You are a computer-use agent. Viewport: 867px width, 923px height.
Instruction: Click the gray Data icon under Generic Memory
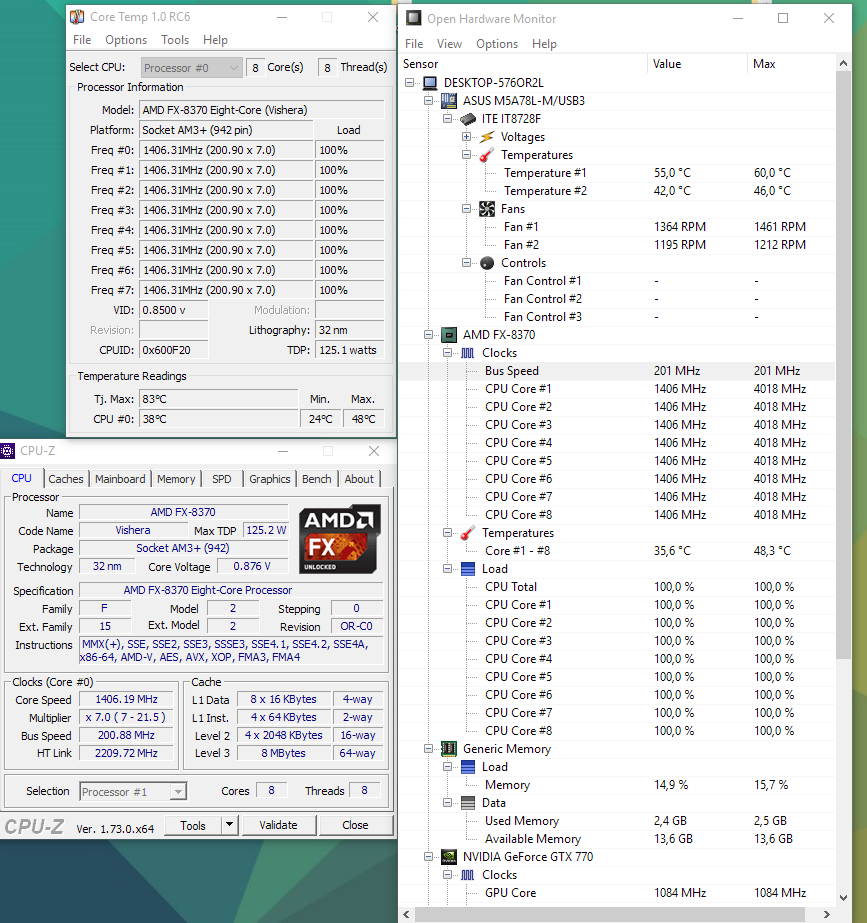coord(468,803)
